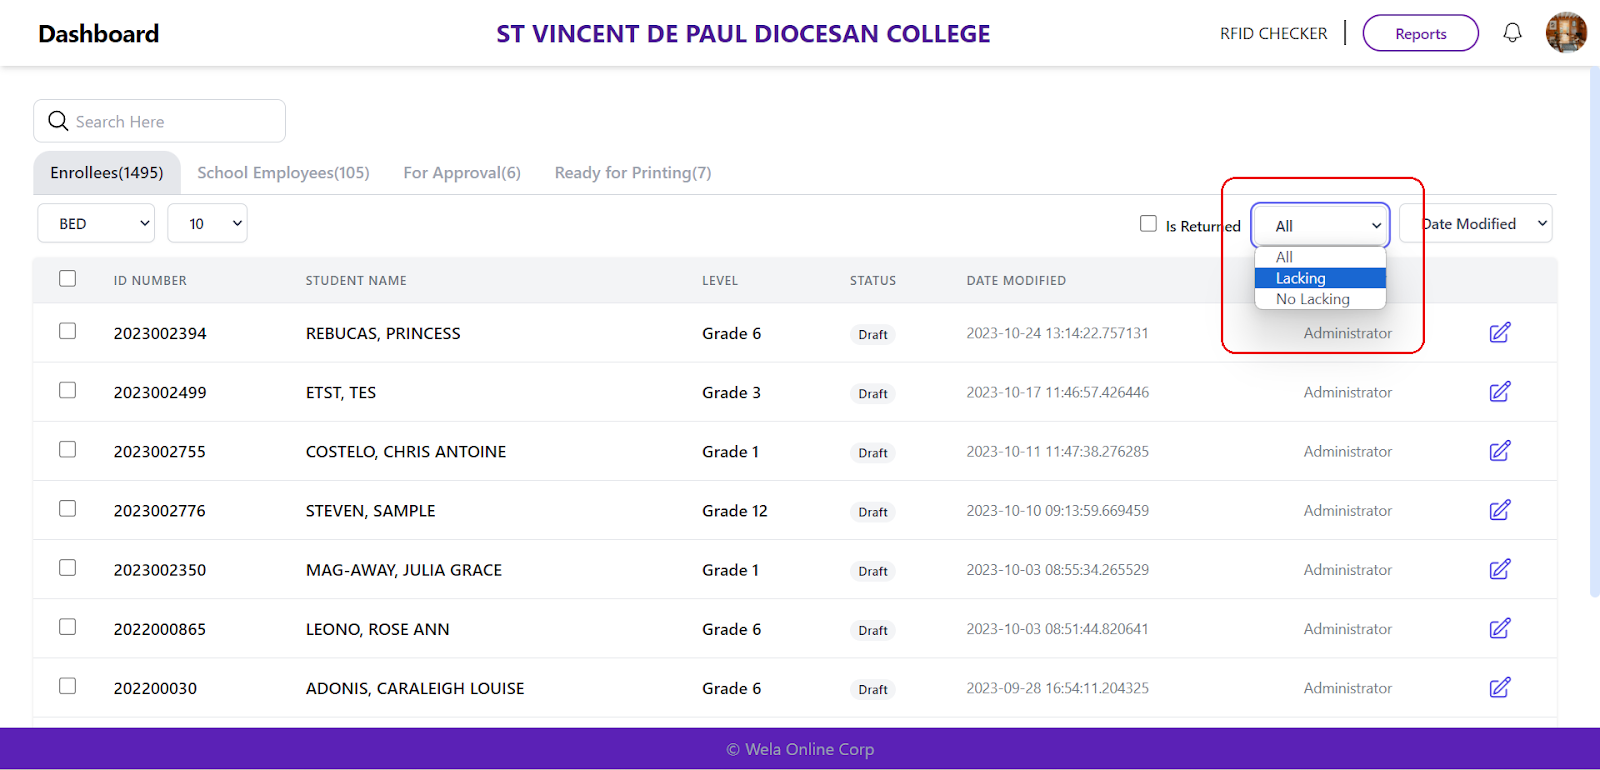The width and height of the screenshot is (1600, 770).
Task: Edit the REBUCAS, PRINCESS record
Action: [x=1499, y=333]
